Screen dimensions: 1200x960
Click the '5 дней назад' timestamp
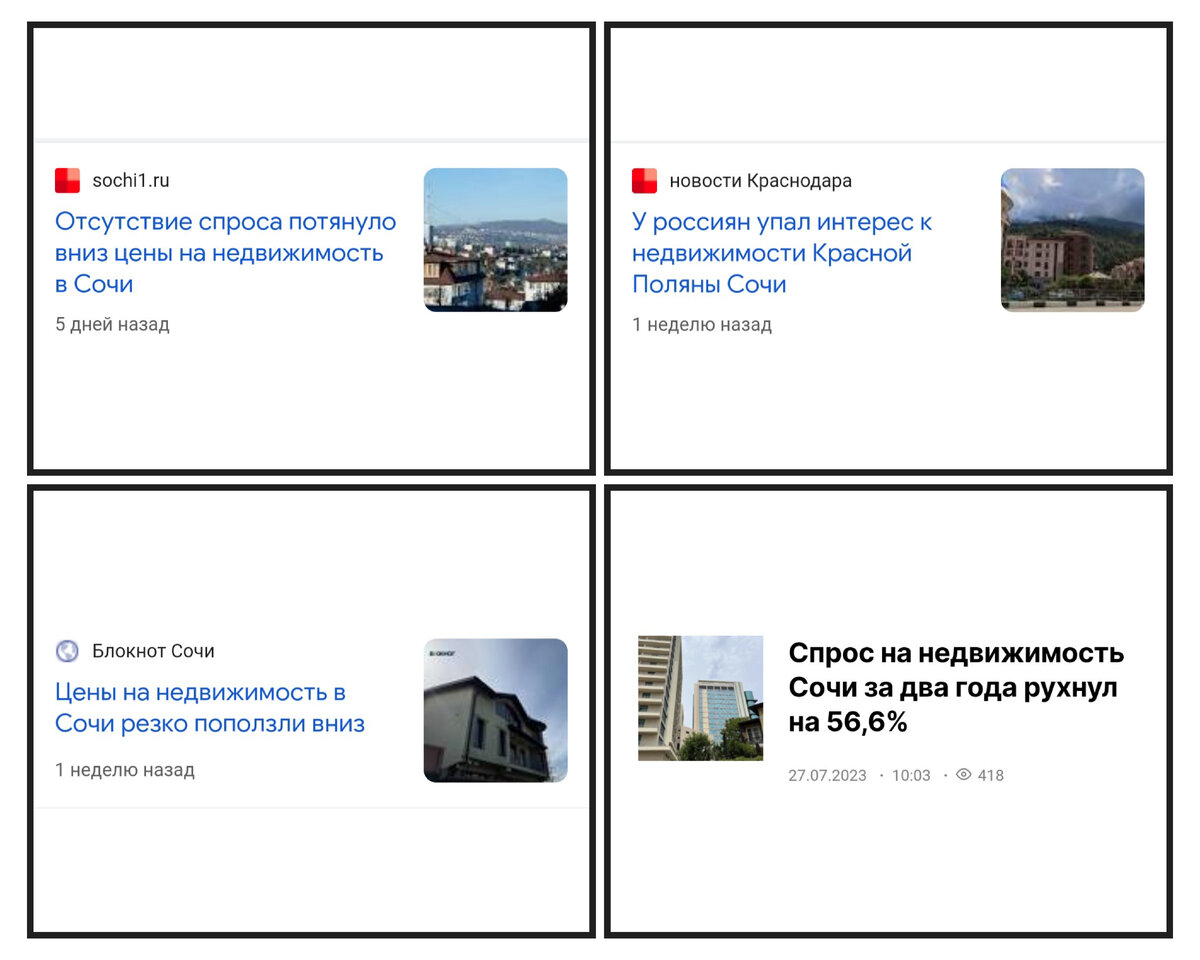112,325
